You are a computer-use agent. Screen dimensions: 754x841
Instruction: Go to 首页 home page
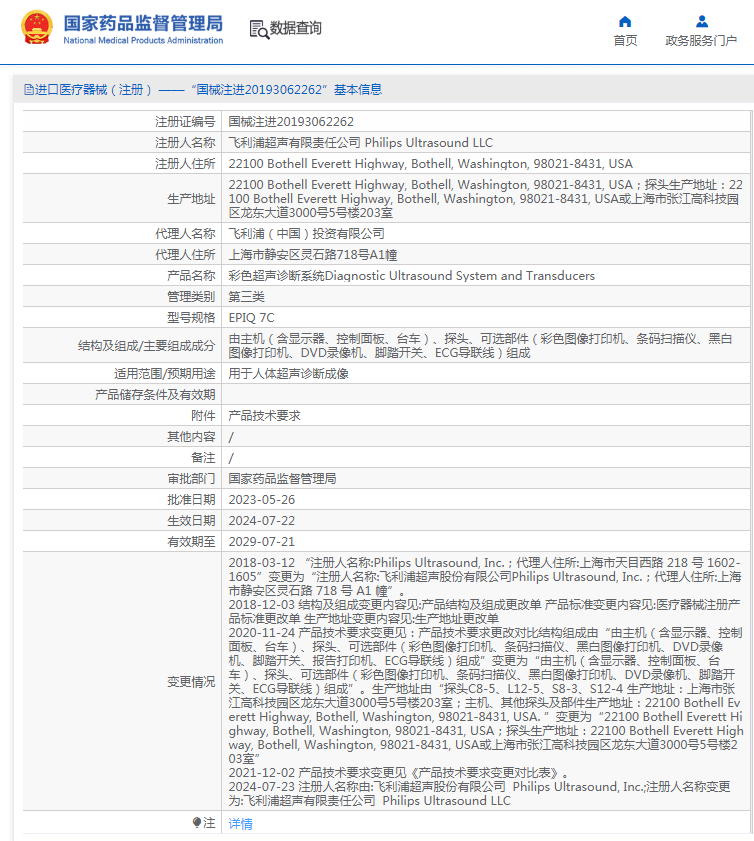[625, 41]
